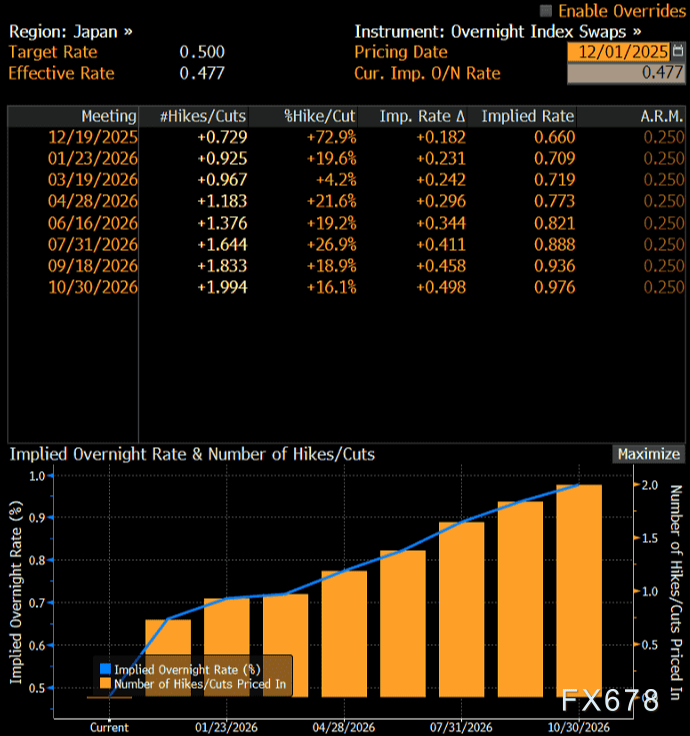Click the Implied Rate column header
This screenshot has width=690, height=736.
[x=528, y=116]
